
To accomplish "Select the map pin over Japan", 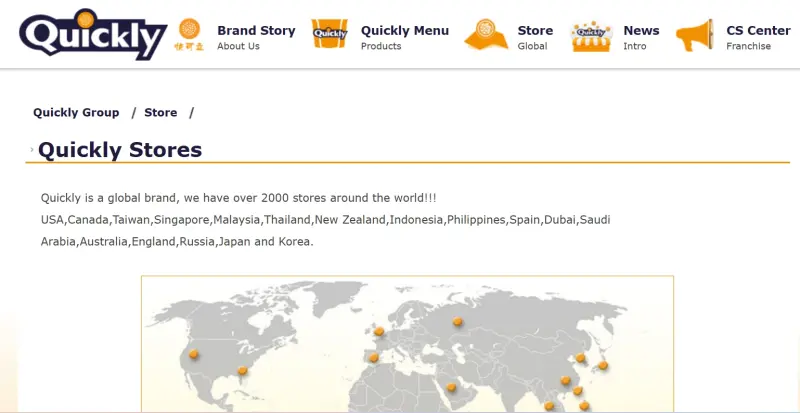I will coord(603,365).
